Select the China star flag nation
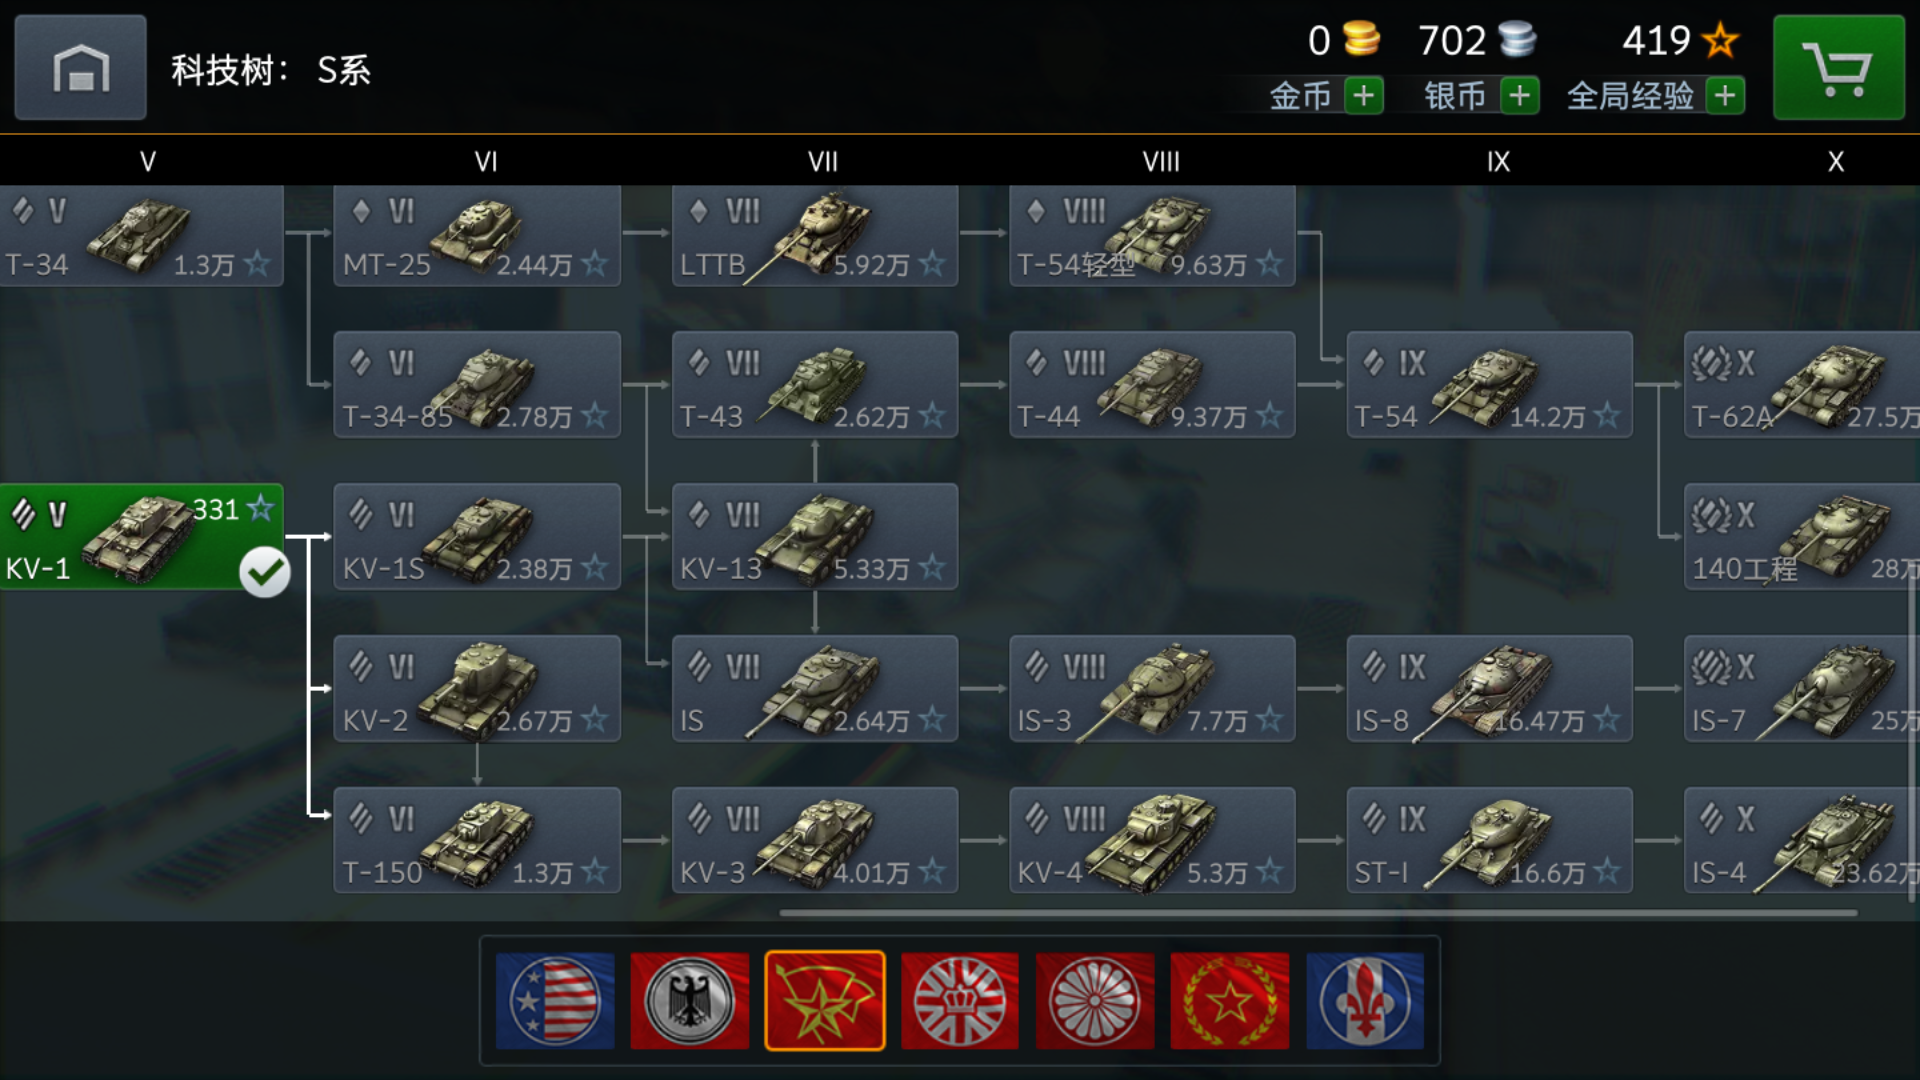Viewport: 1920px width, 1080px height. click(x=1230, y=1000)
